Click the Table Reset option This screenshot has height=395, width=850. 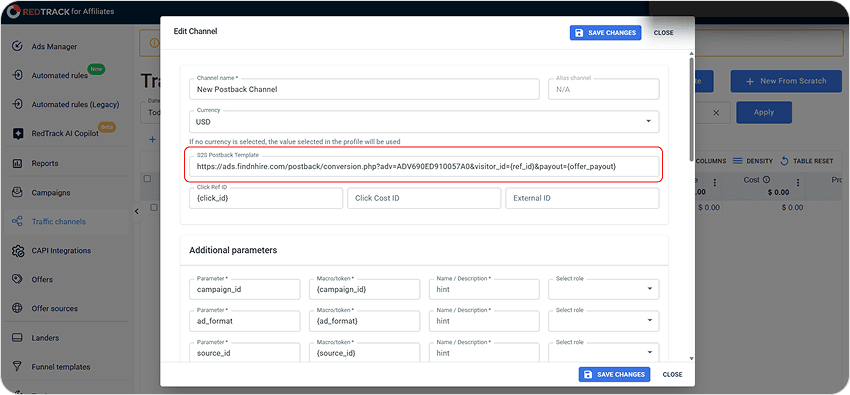807,161
